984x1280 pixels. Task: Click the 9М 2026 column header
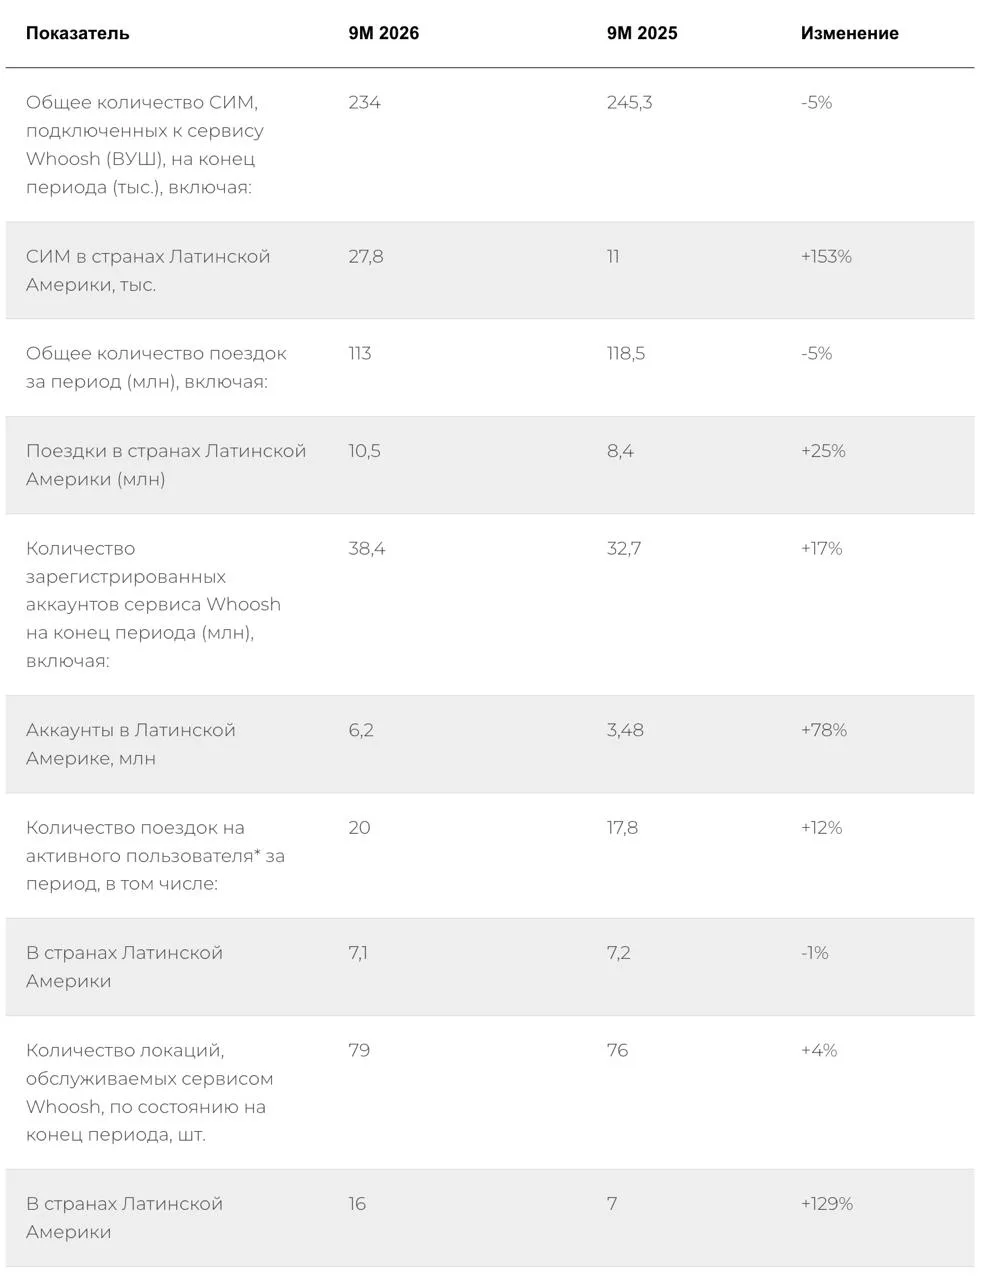point(384,33)
